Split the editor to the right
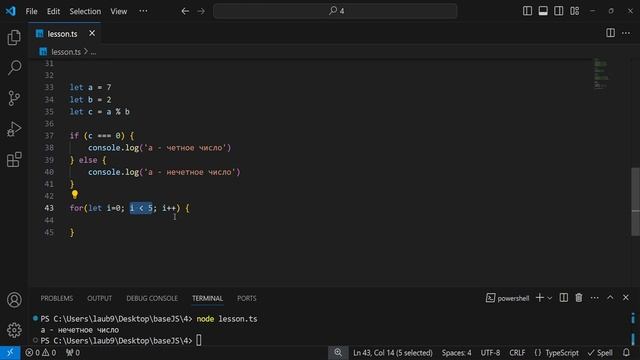 point(610,33)
